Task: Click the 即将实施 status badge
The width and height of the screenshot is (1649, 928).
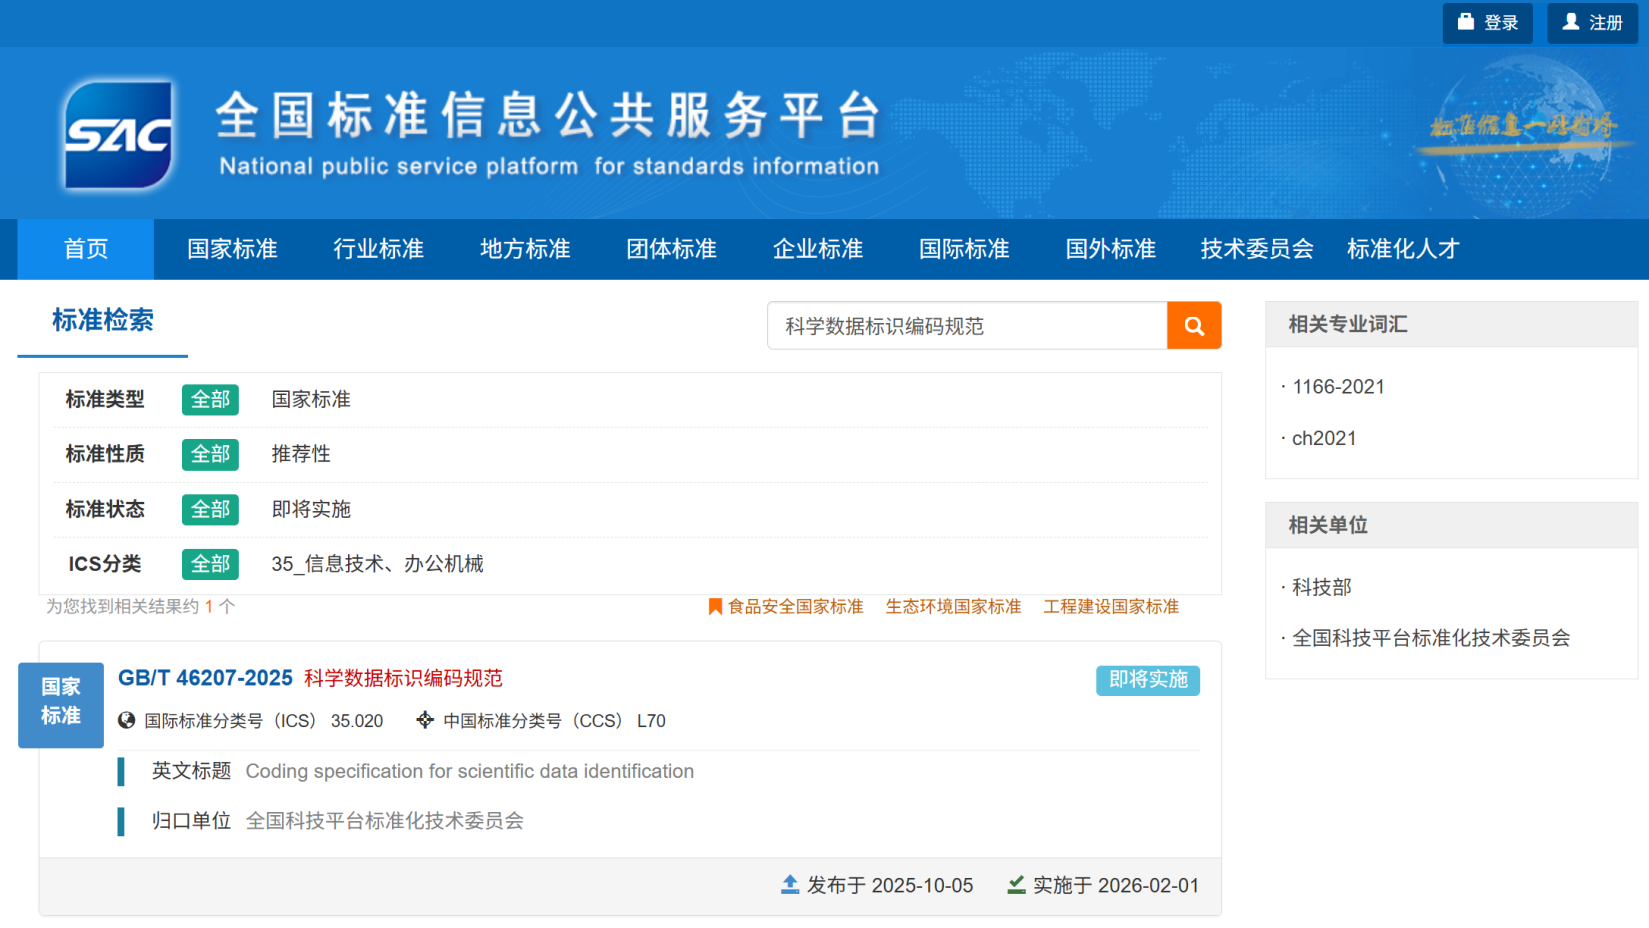Action: (x=1147, y=680)
